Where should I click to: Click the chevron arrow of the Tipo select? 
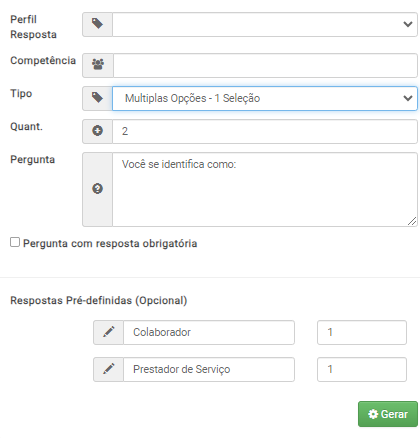[x=408, y=98]
